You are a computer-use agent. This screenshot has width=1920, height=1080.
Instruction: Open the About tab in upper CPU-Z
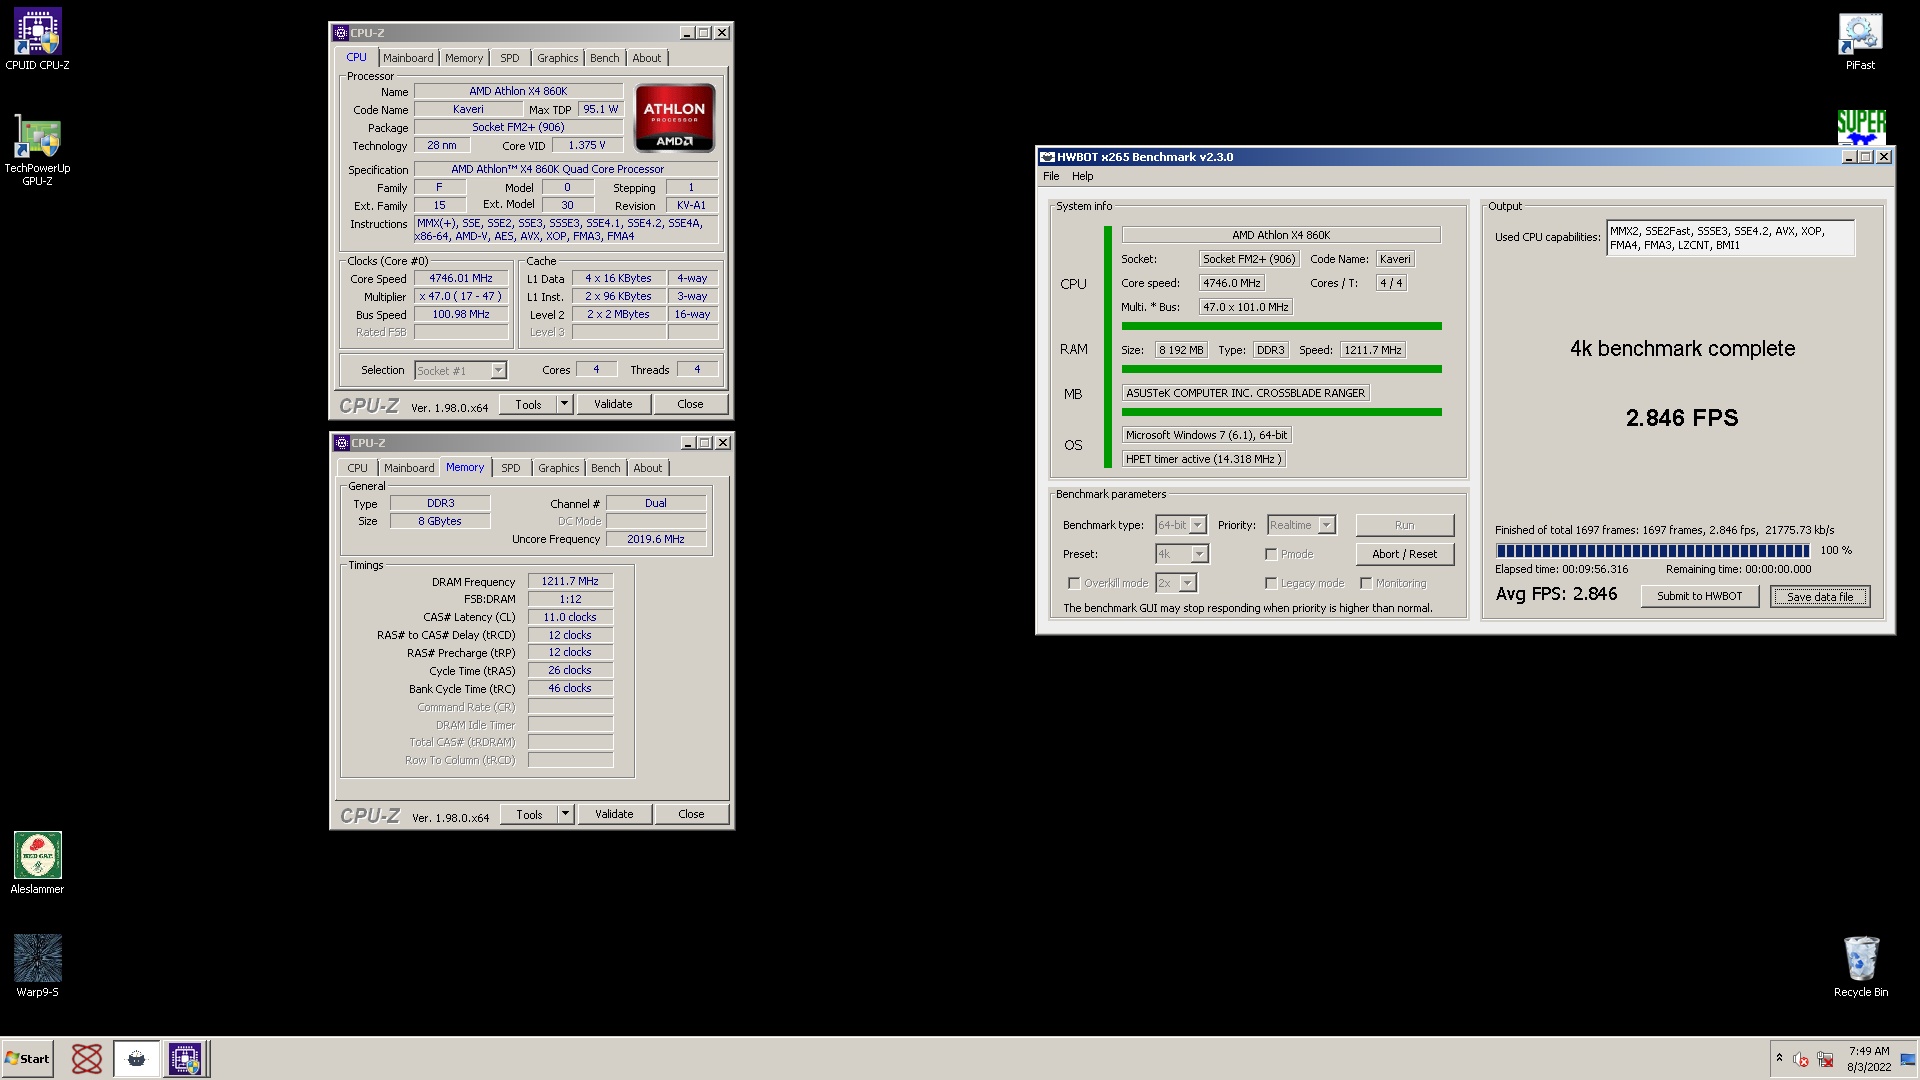pos(646,58)
